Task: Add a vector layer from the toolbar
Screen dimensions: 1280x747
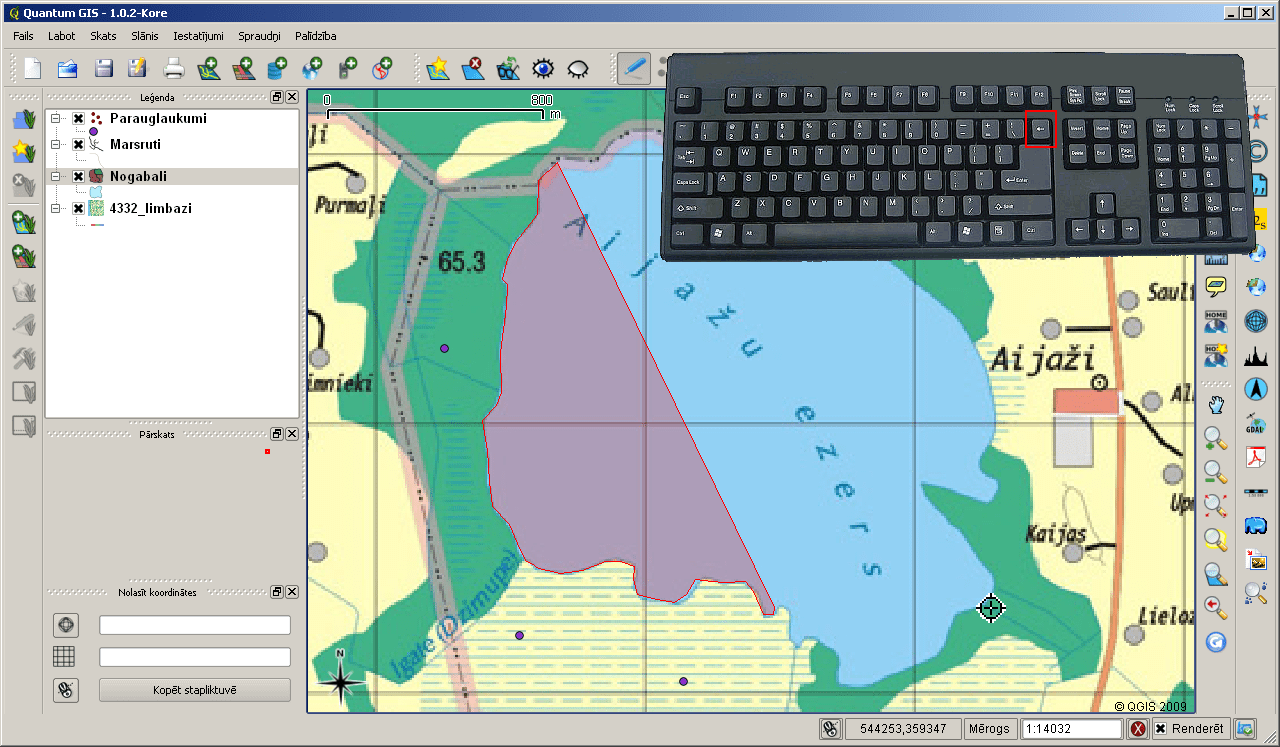Action: click(x=208, y=68)
